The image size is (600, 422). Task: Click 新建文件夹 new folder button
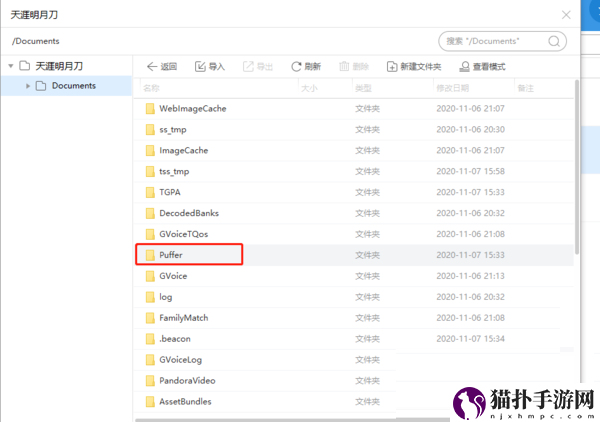click(x=414, y=67)
